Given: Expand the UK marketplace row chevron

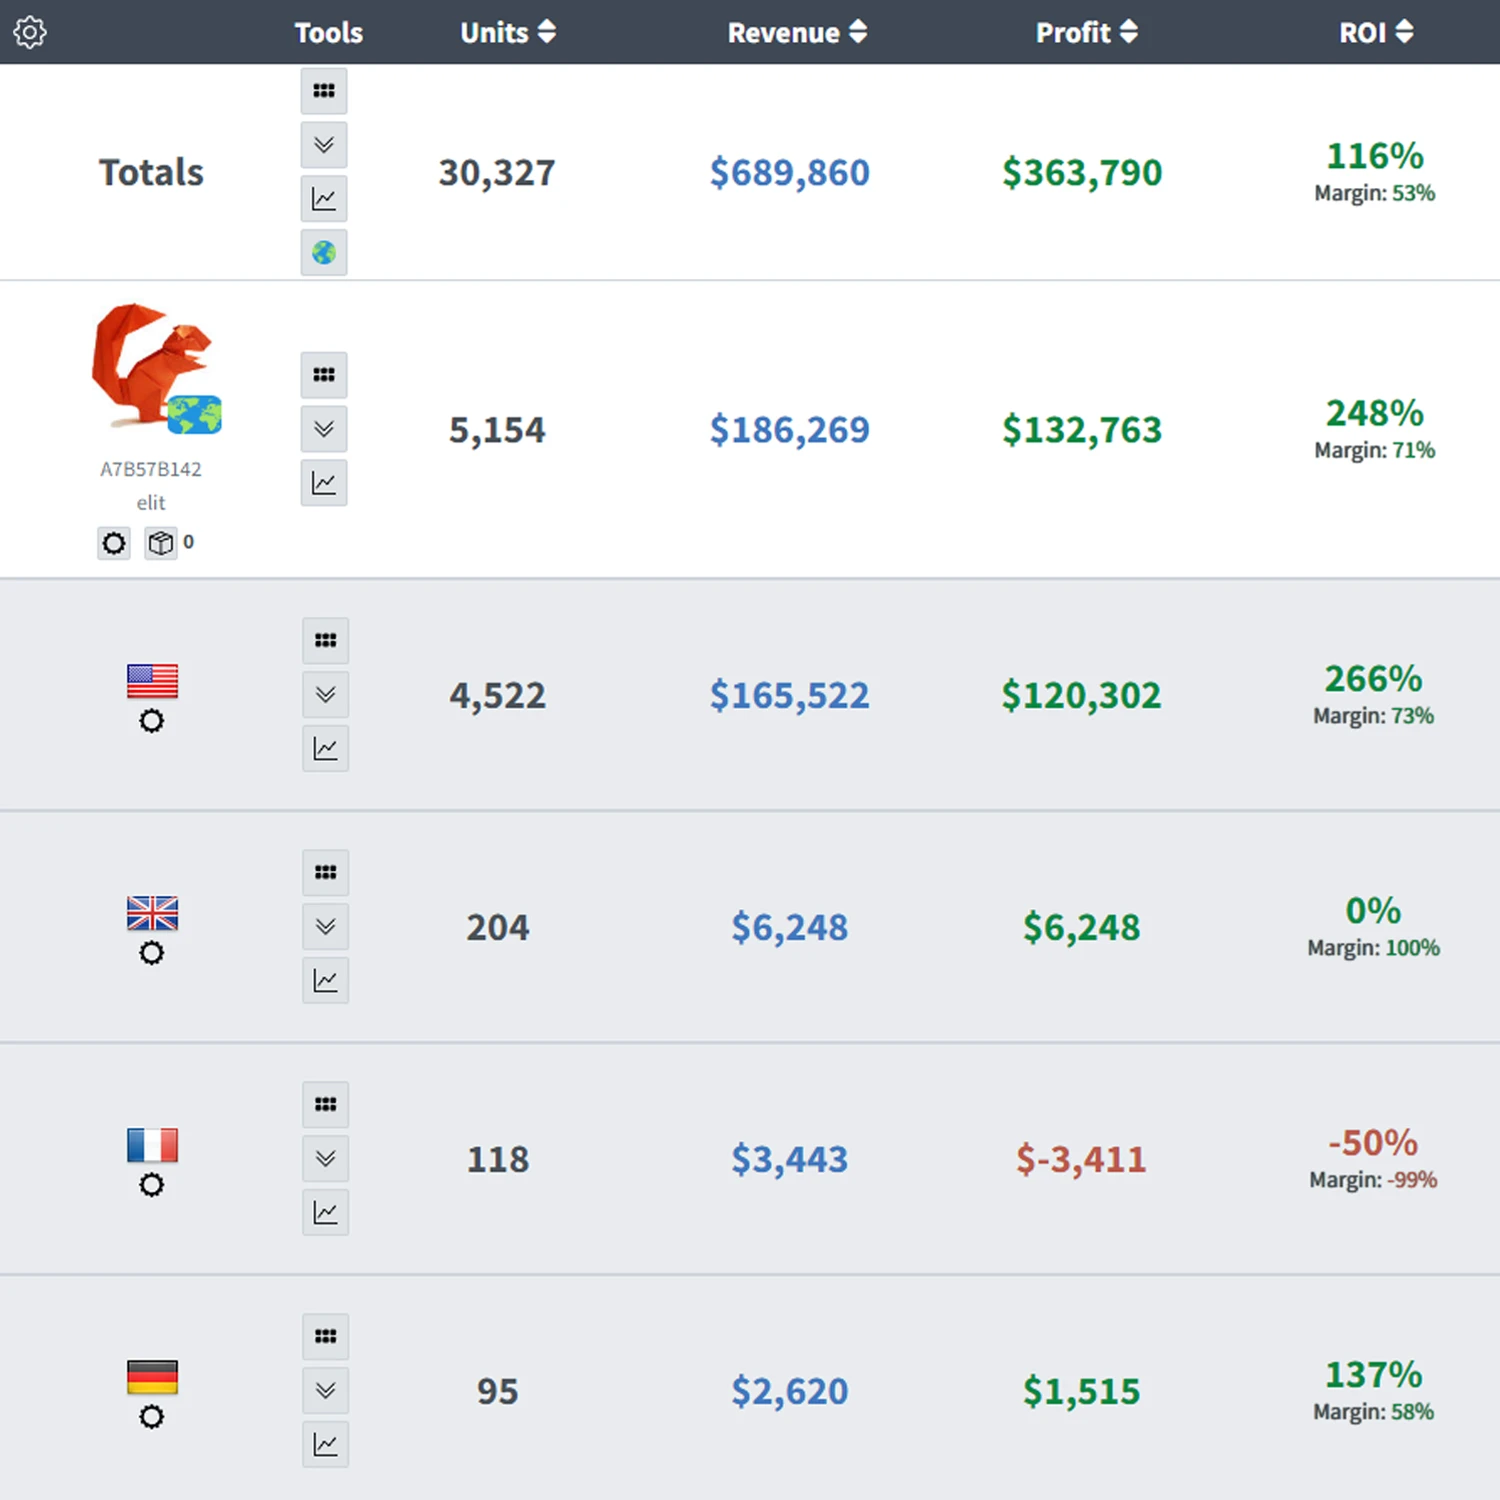Looking at the screenshot, I should [326, 927].
